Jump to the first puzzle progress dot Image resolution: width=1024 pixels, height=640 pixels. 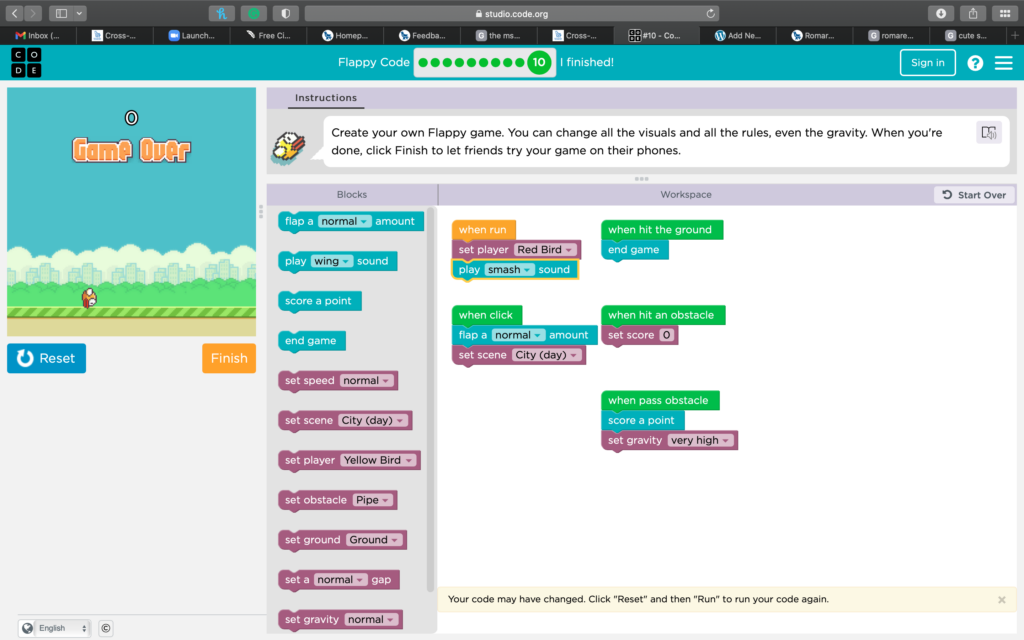coord(423,63)
